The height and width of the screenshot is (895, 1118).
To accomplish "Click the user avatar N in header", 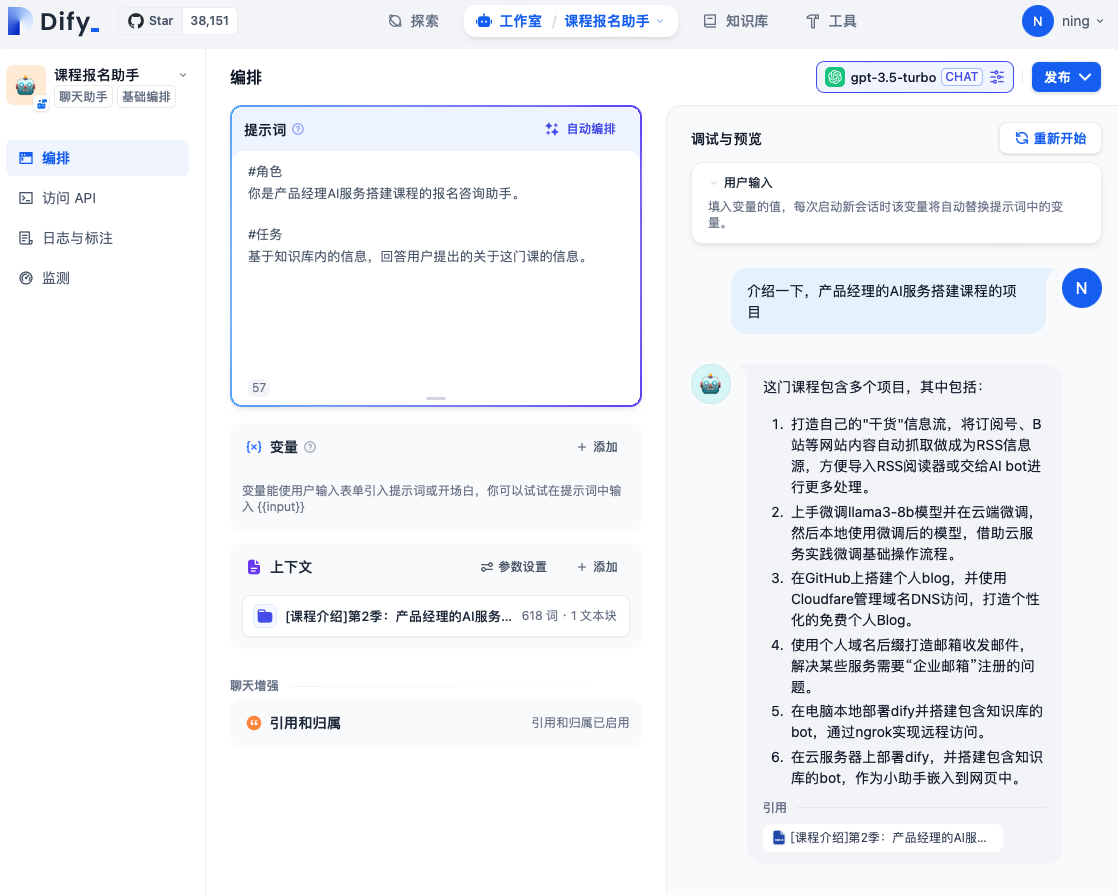I will pyautogui.click(x=1038, y=21).
